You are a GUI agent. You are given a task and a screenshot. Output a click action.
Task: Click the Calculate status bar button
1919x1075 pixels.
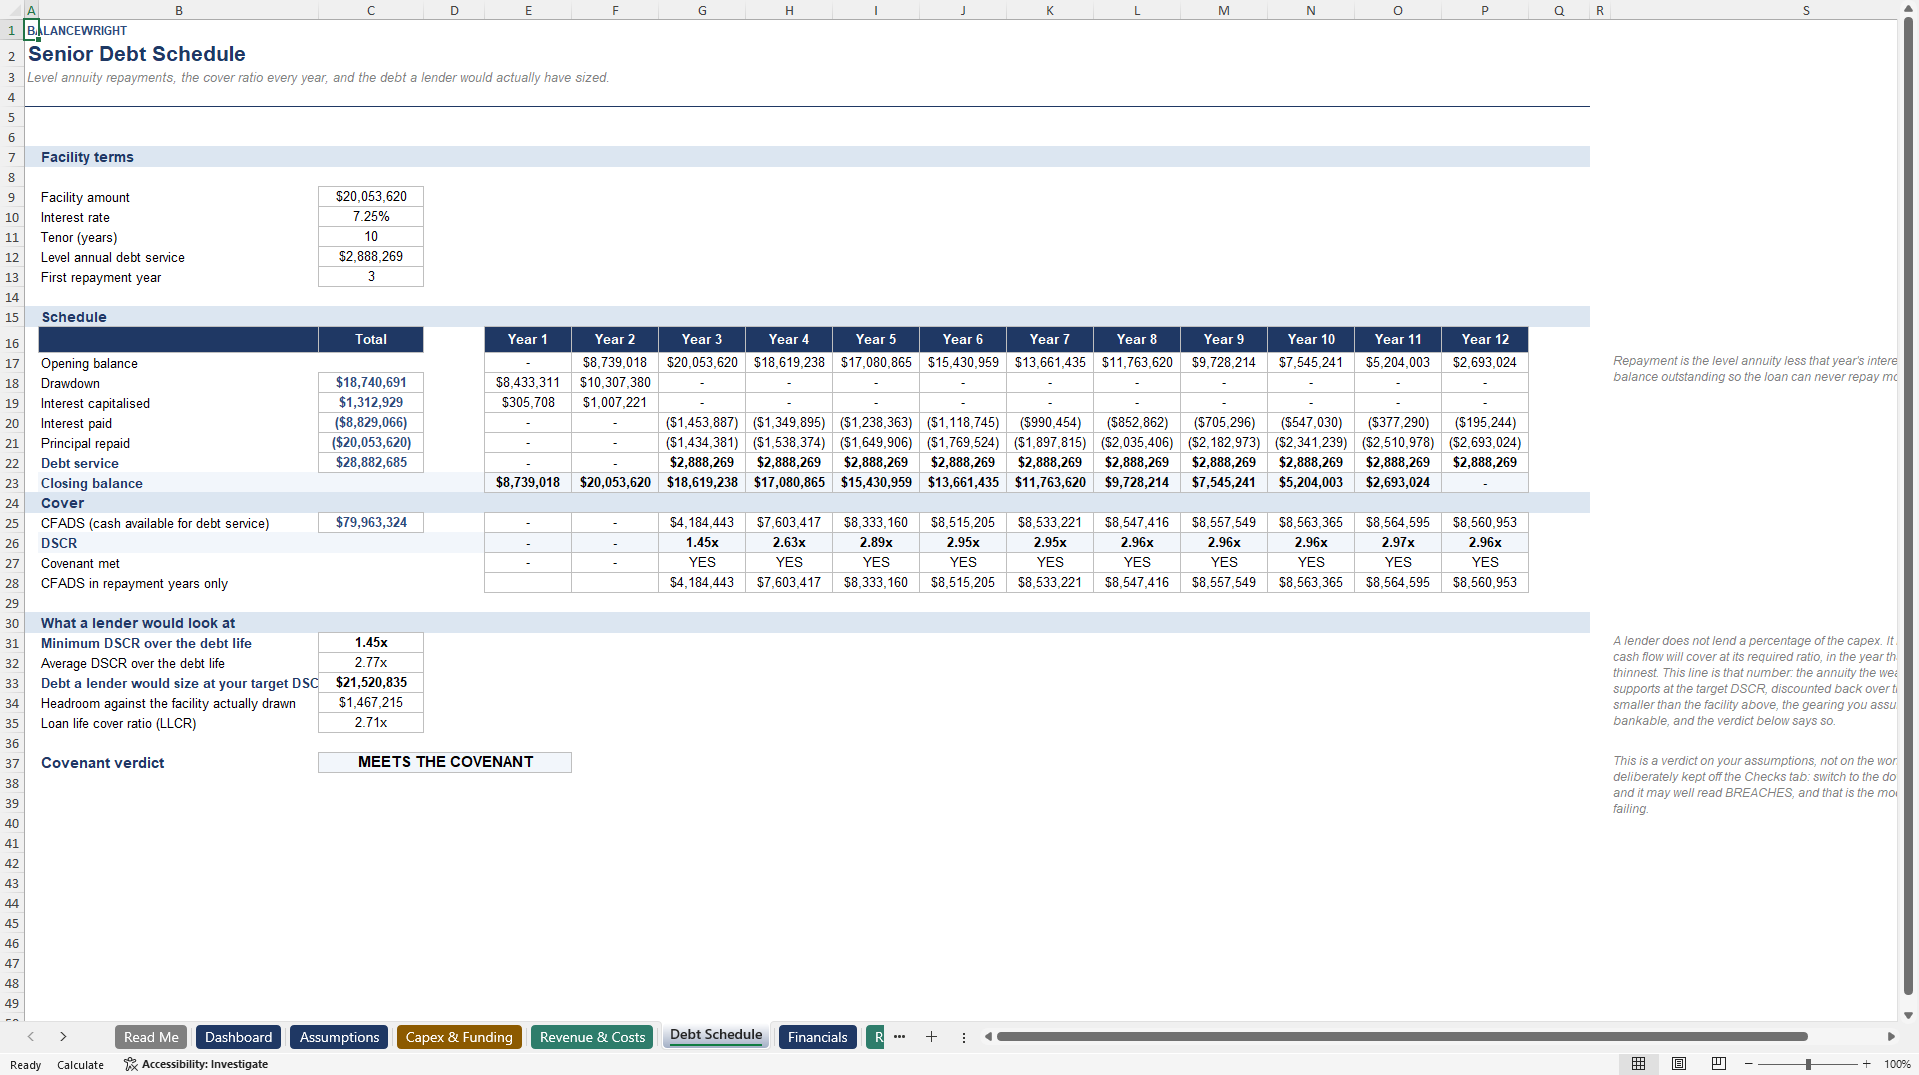coord(80,1064)
